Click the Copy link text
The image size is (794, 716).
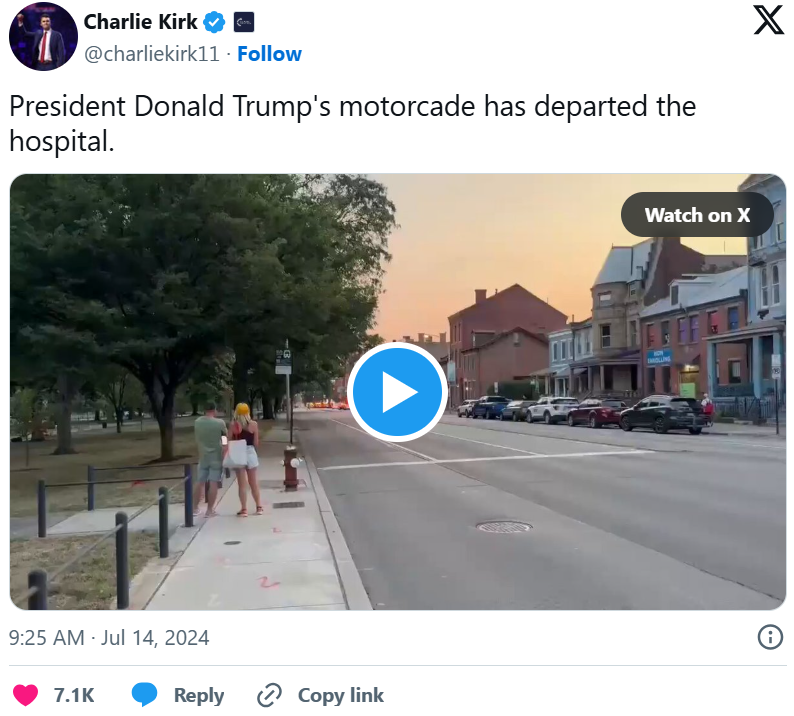341,695
